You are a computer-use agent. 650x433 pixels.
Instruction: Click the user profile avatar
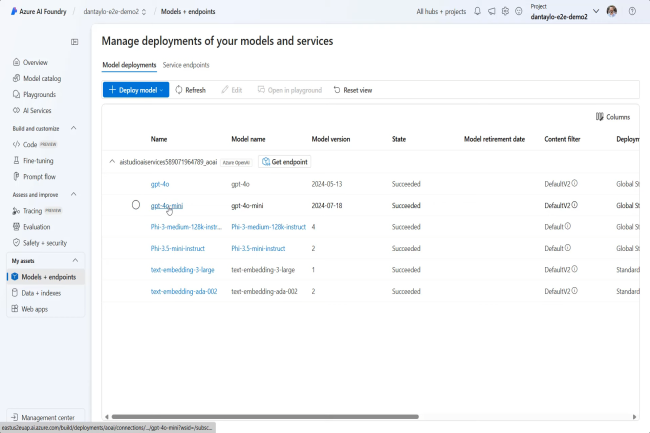pyautogui.click(x=612, y=11)
